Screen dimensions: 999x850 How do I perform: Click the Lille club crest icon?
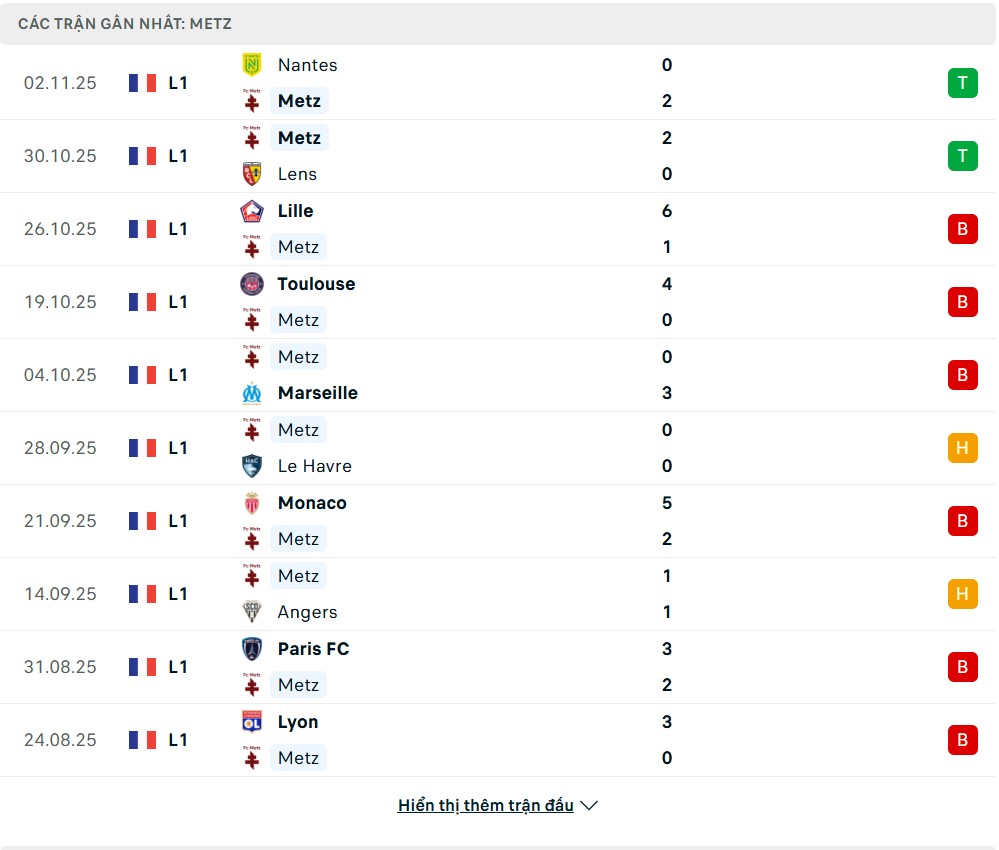tap(252, 211)
